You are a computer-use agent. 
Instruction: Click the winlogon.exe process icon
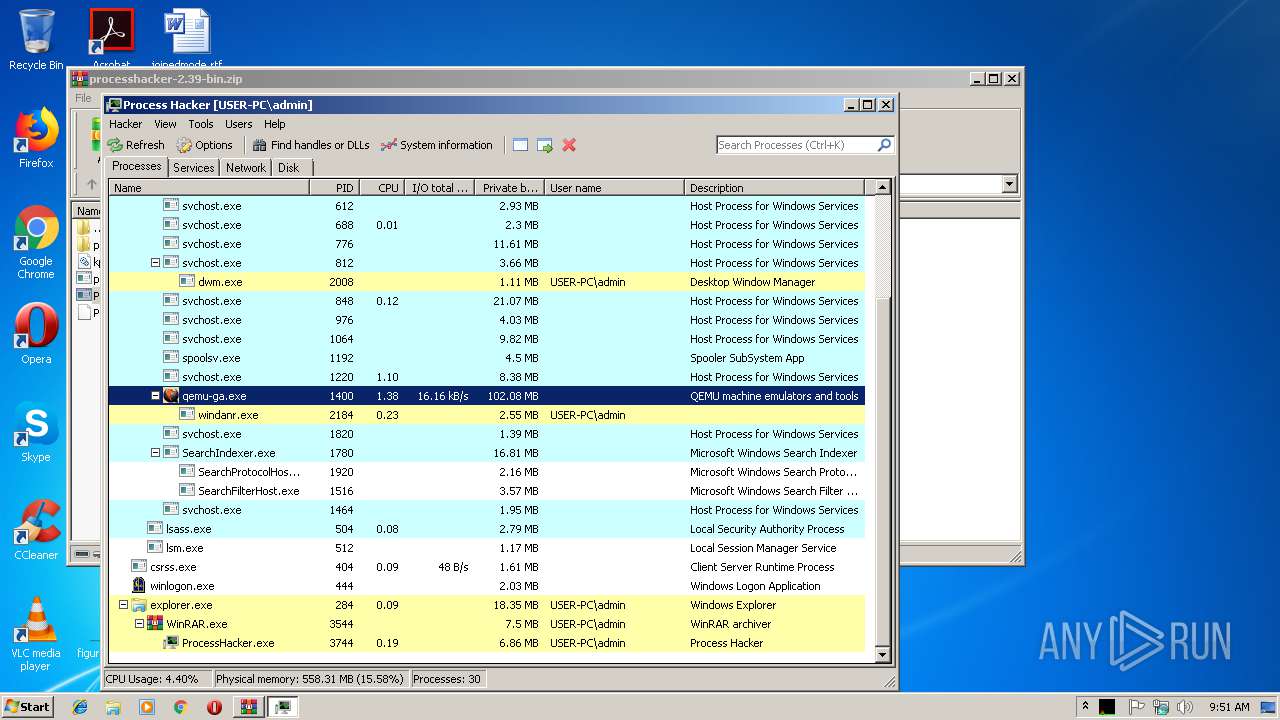[x=139, y=586]
